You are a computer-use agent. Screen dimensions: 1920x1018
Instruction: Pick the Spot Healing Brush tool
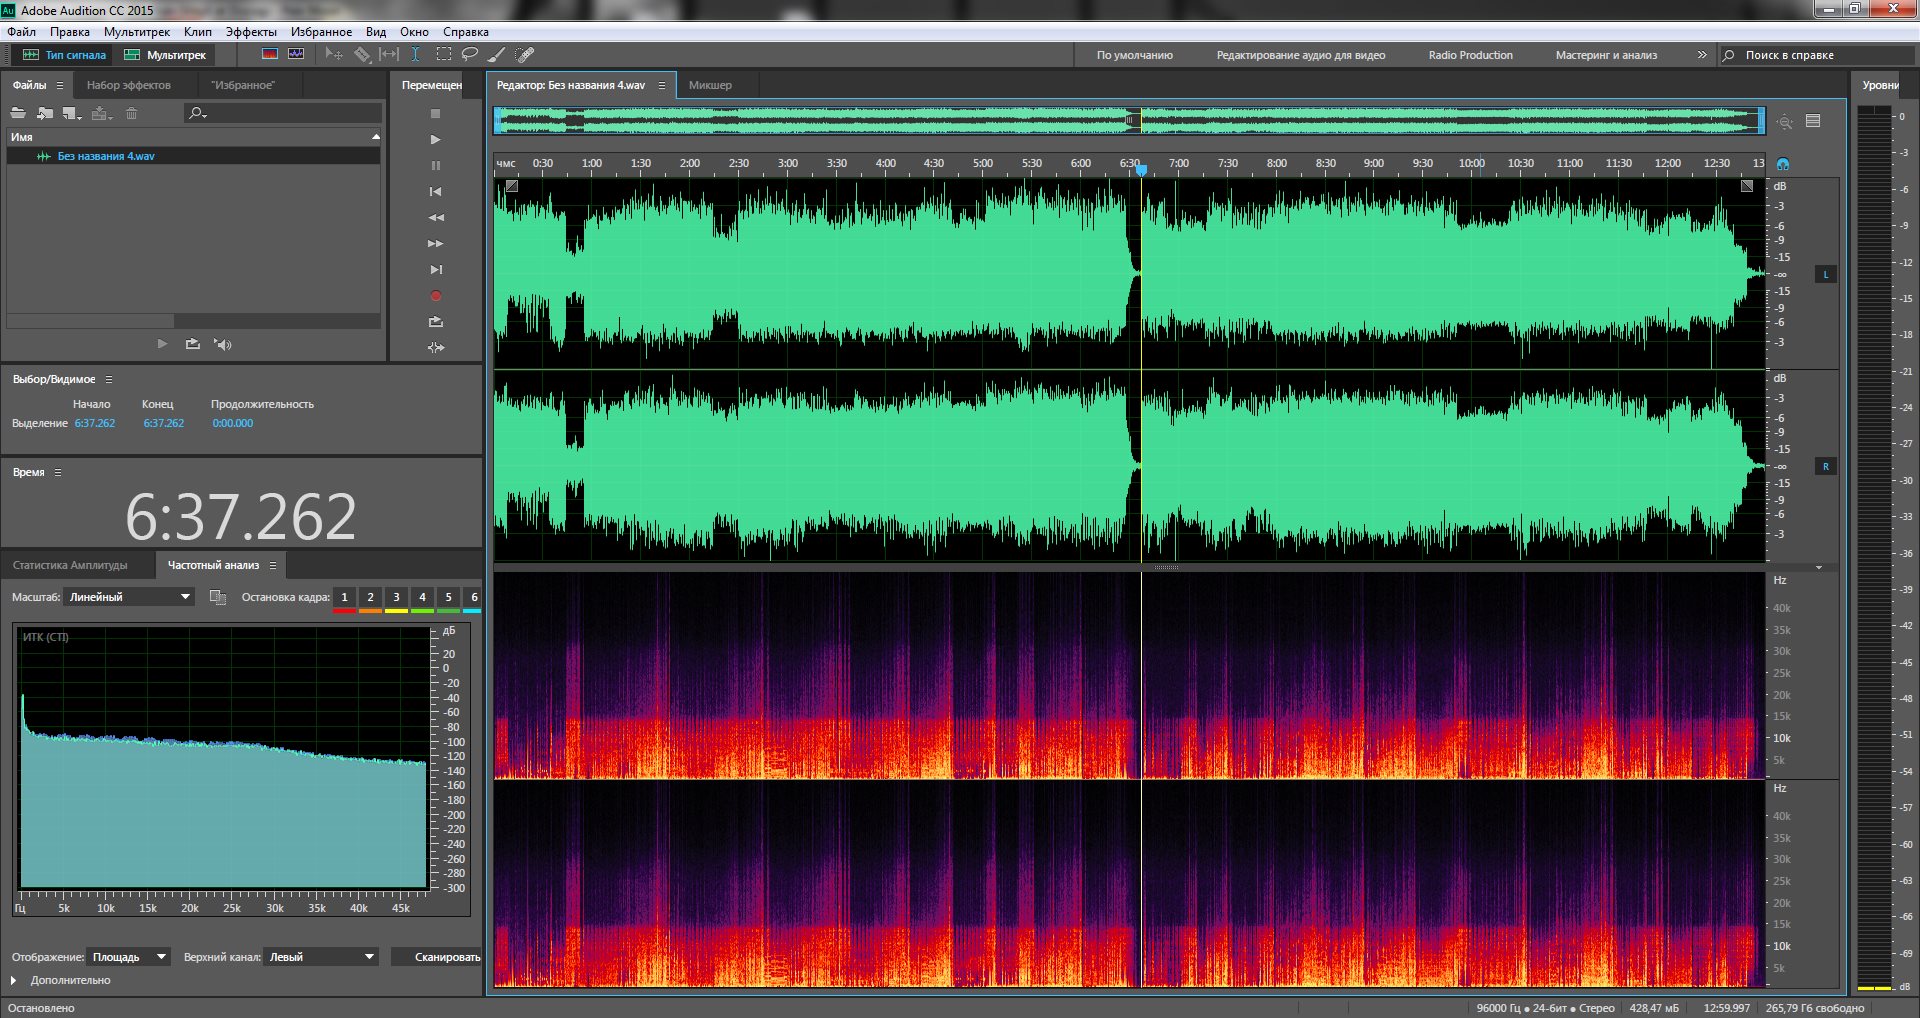coord(524,55)
